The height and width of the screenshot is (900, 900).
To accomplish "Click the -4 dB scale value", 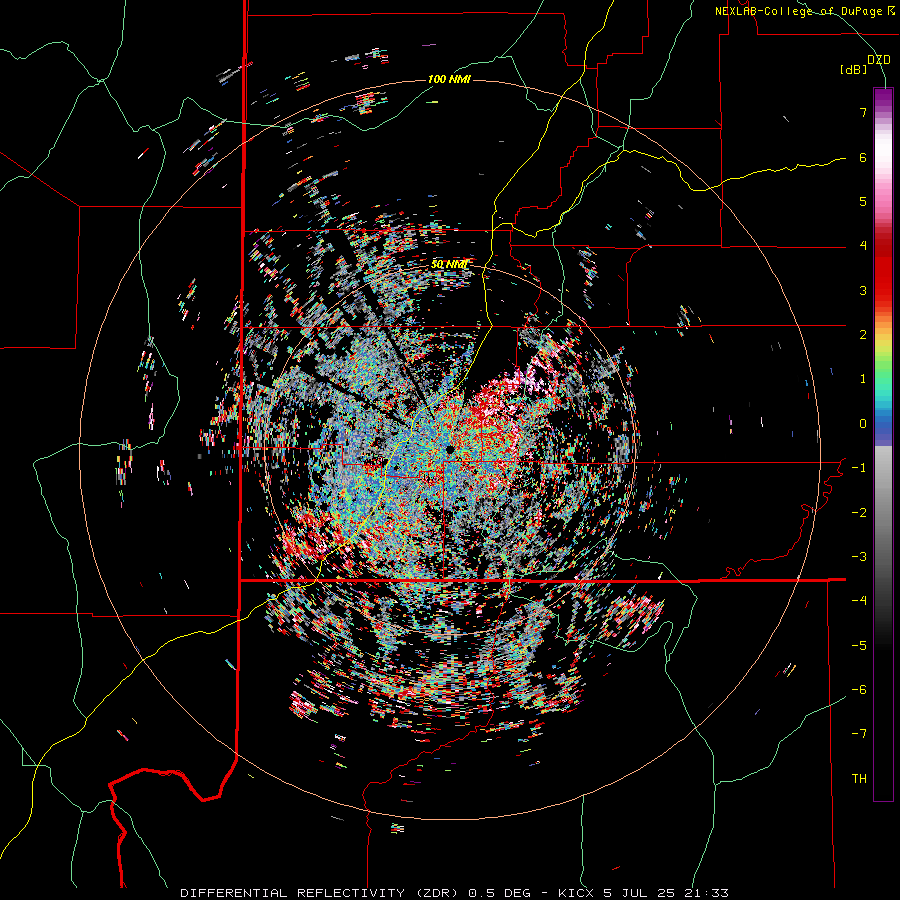I will pyautogui.click(x=859, y=601).
